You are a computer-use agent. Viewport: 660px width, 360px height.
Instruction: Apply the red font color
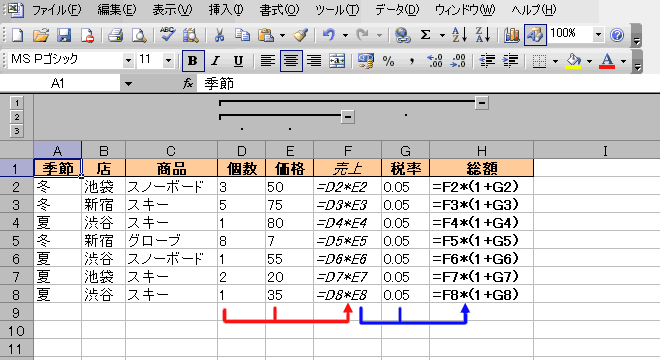point(607,61)
